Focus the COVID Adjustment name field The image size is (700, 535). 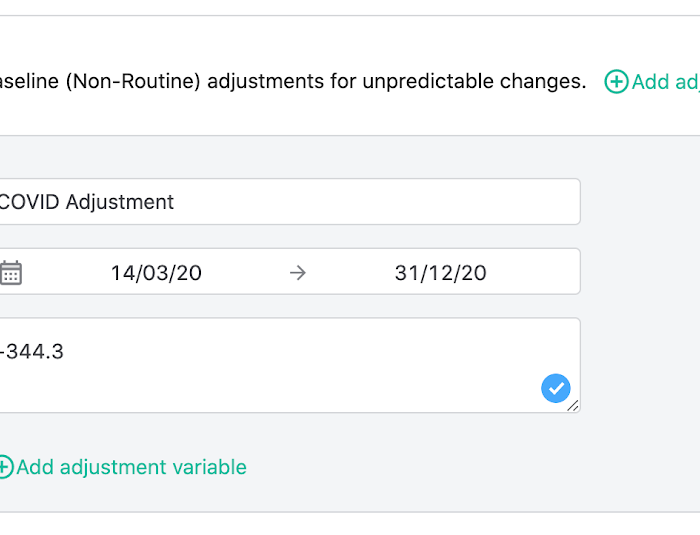pyautogui.click(x=290, y=201)
